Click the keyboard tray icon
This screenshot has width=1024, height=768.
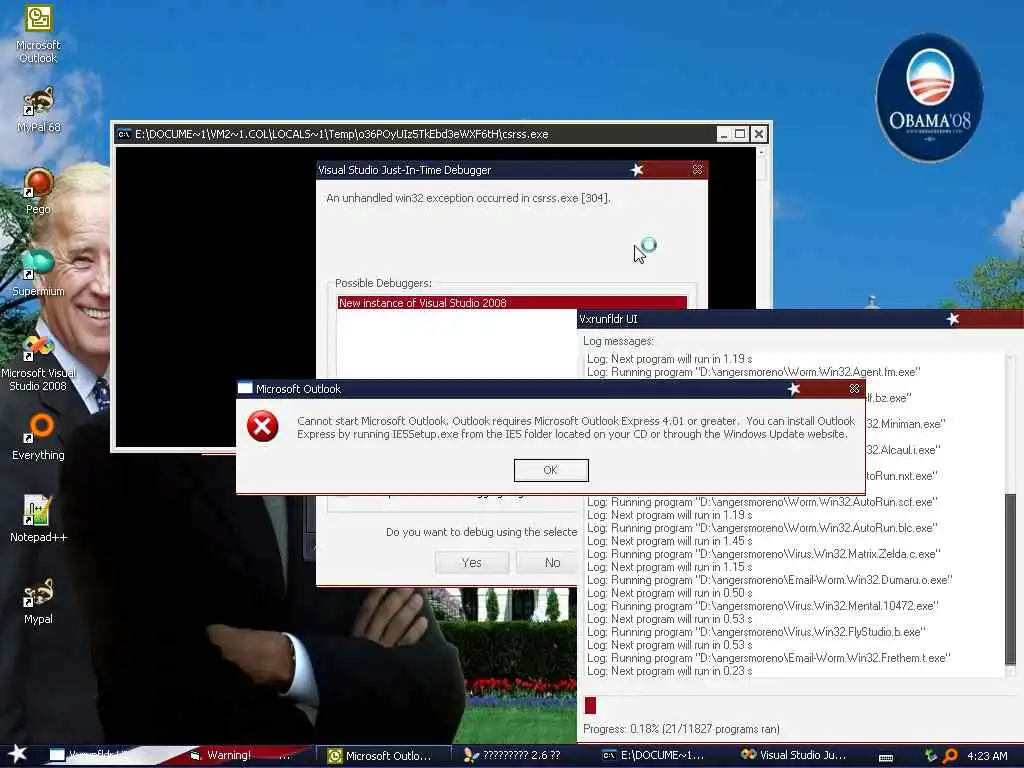tap(886, 757)
